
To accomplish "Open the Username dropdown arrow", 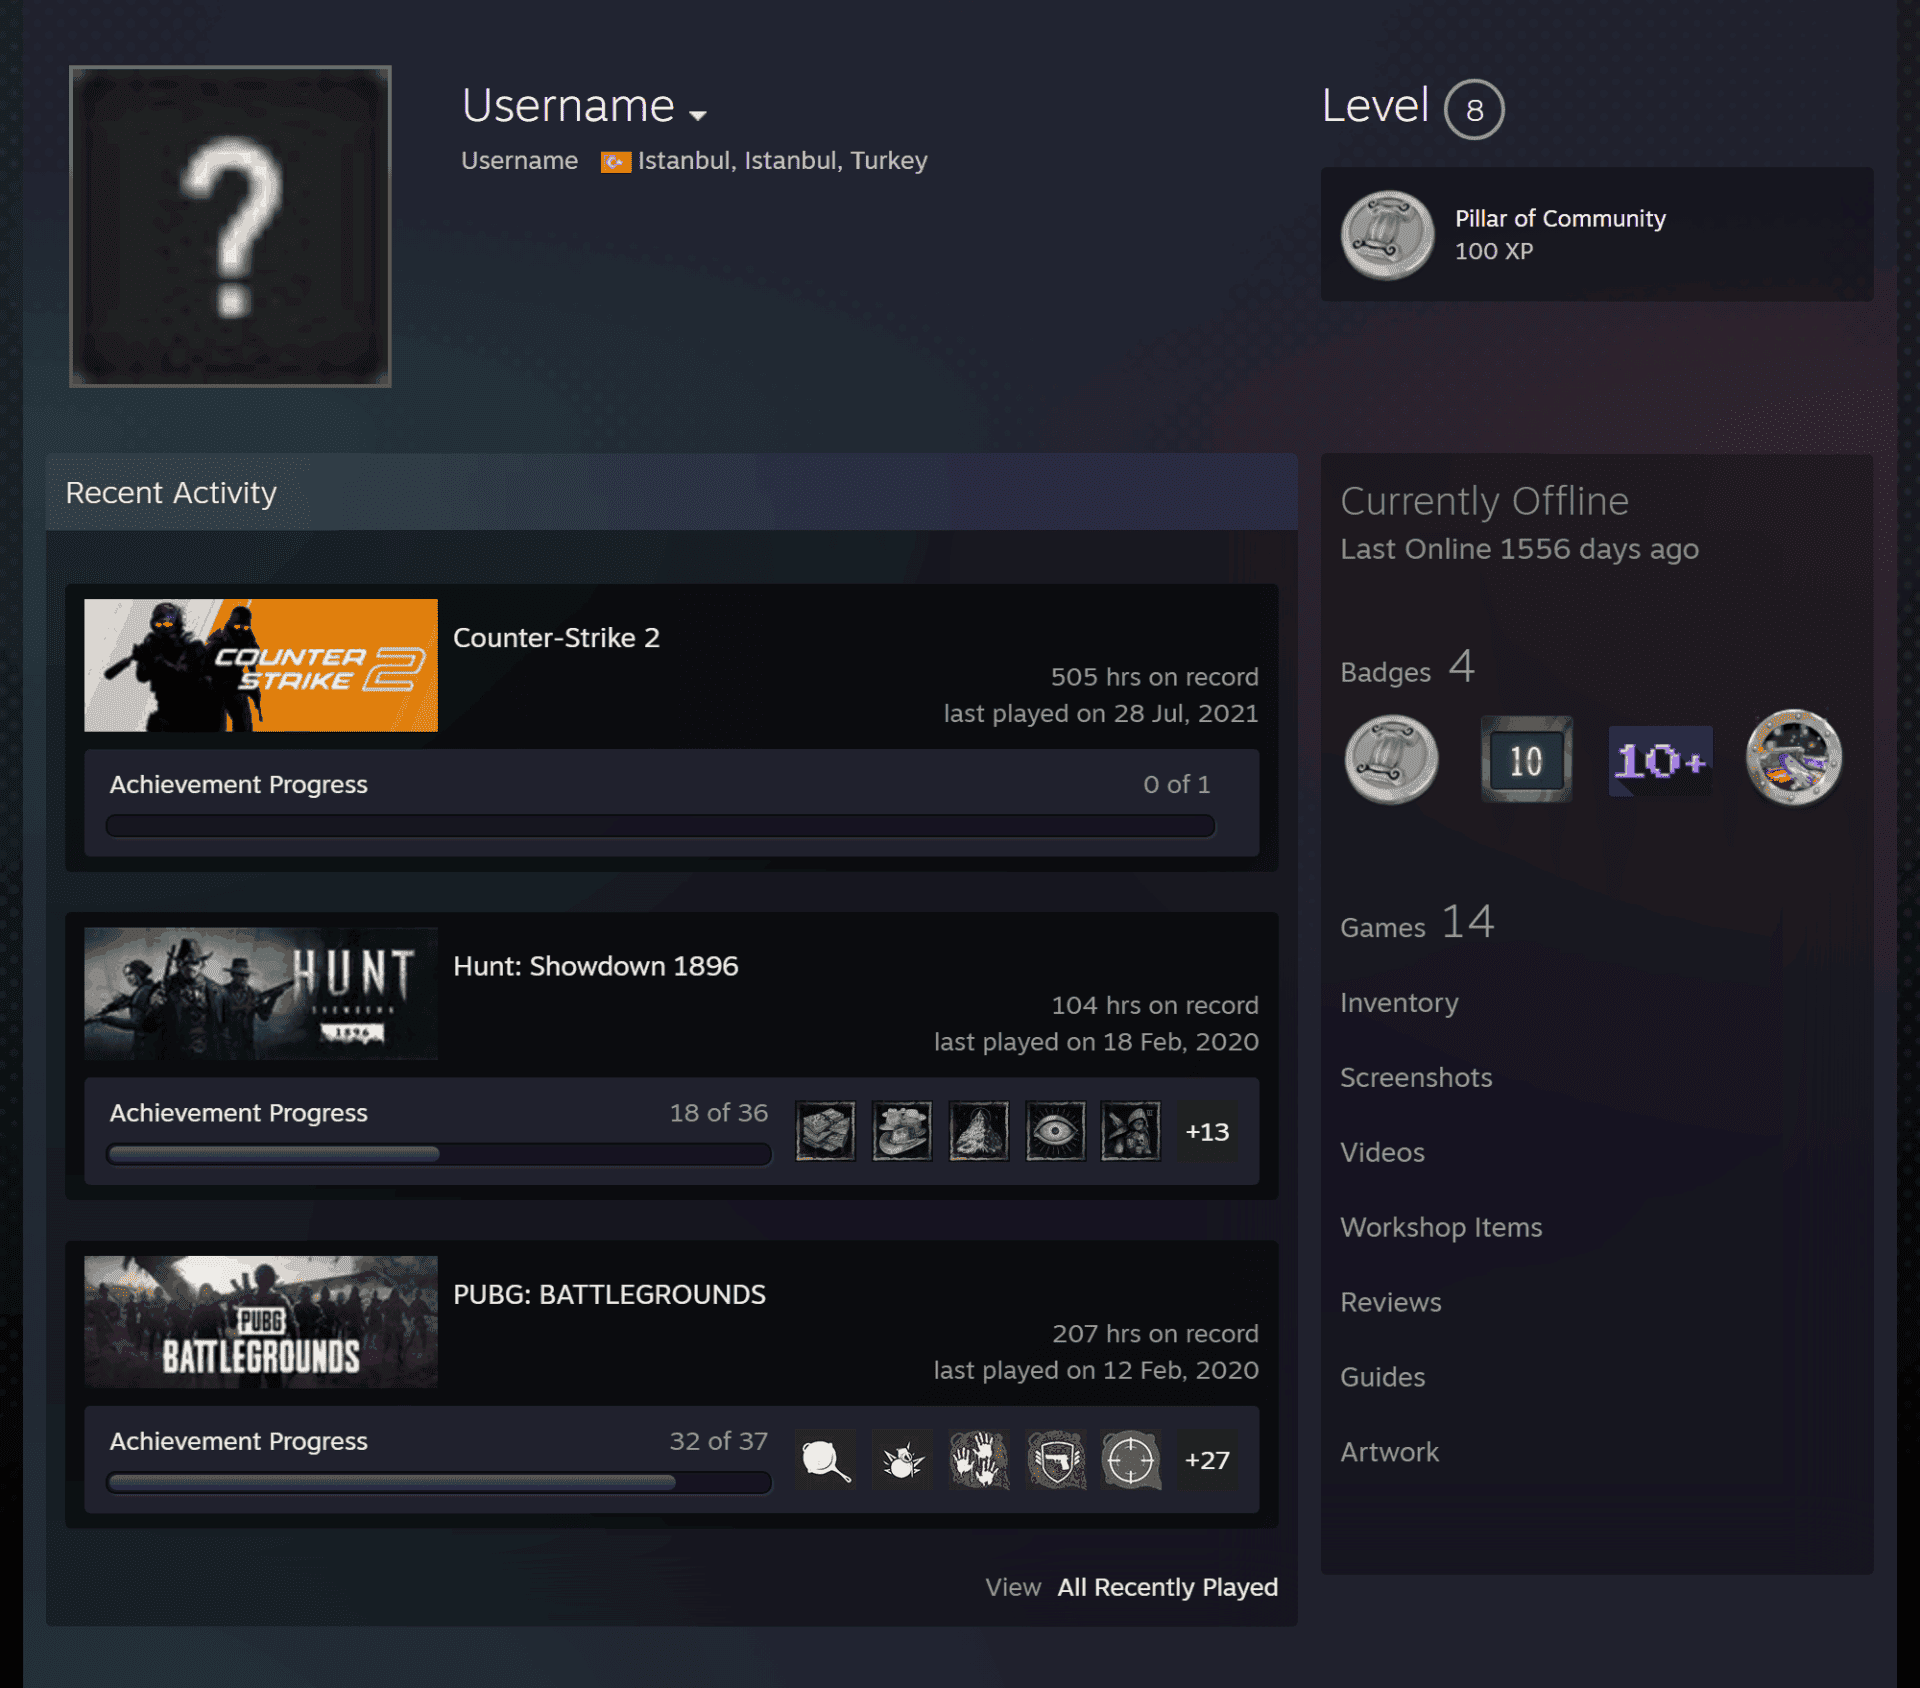I will [698, 115].
